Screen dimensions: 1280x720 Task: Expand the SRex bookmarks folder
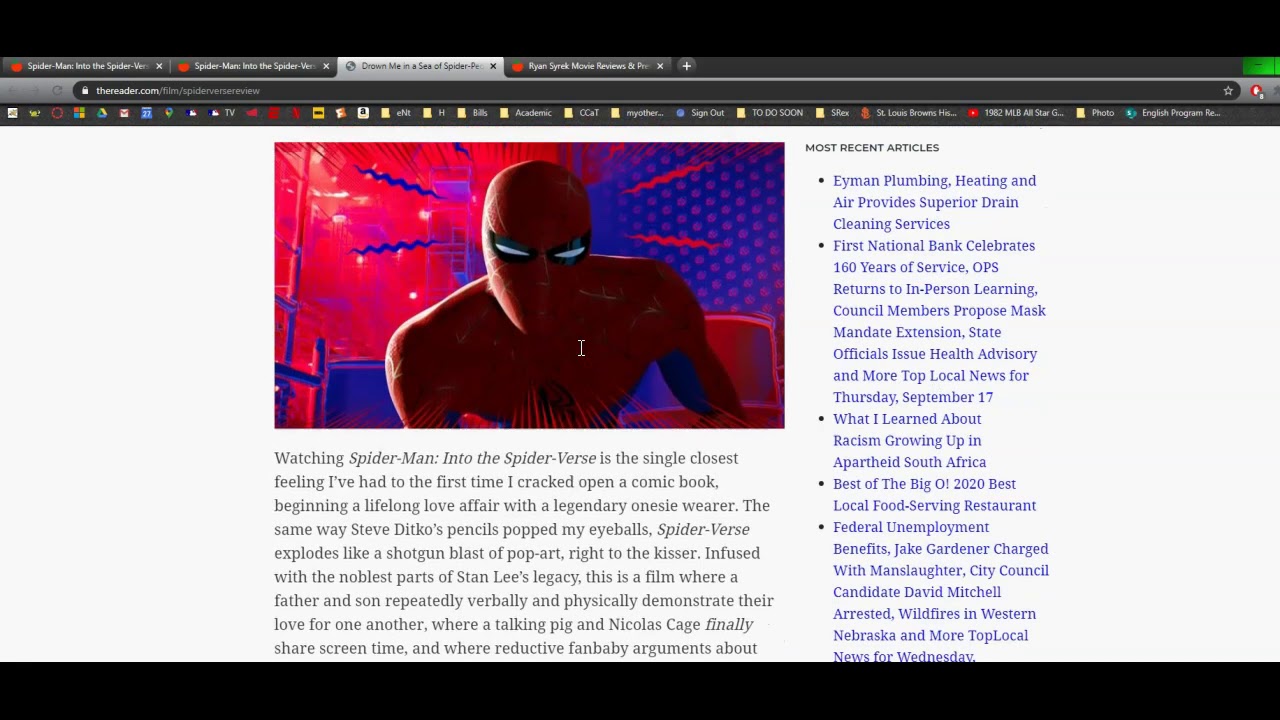point(832,113)
